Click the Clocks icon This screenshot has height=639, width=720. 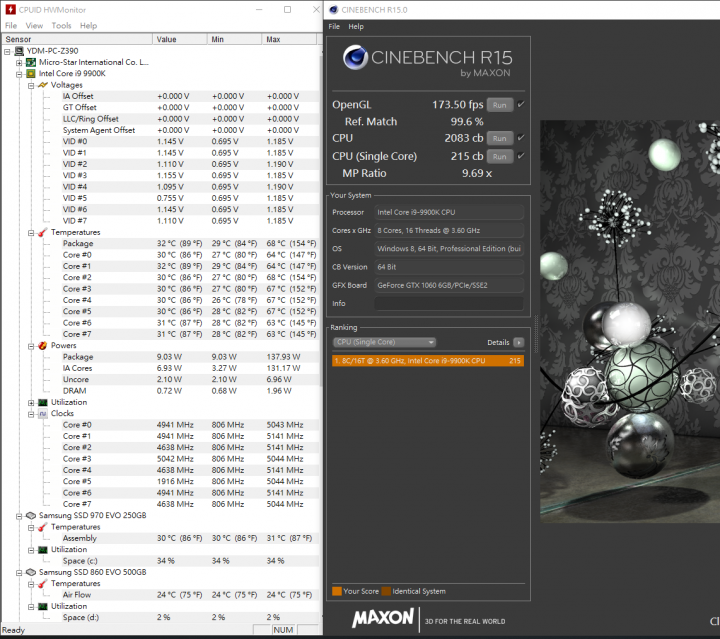point(43,414)
